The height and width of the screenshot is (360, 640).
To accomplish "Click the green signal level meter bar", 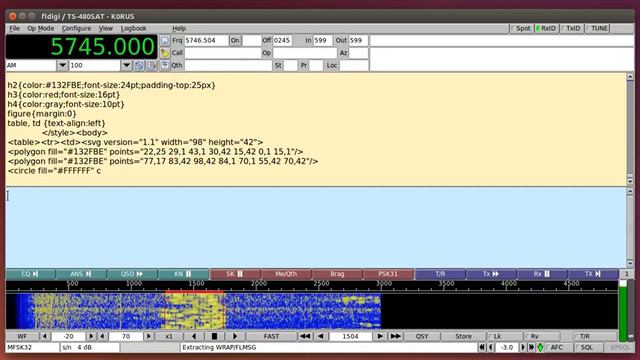I will coord(623,313).
